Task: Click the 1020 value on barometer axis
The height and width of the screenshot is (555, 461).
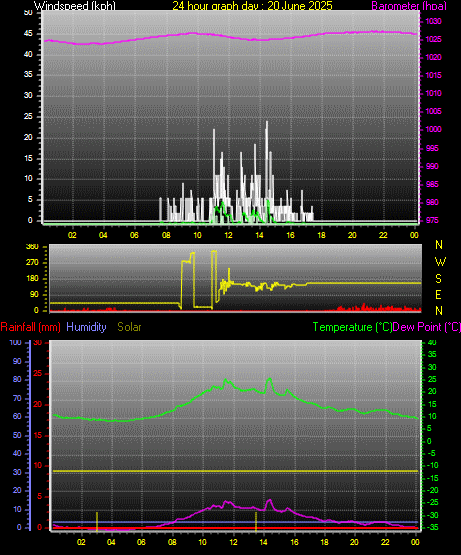Action: [433, 57]
